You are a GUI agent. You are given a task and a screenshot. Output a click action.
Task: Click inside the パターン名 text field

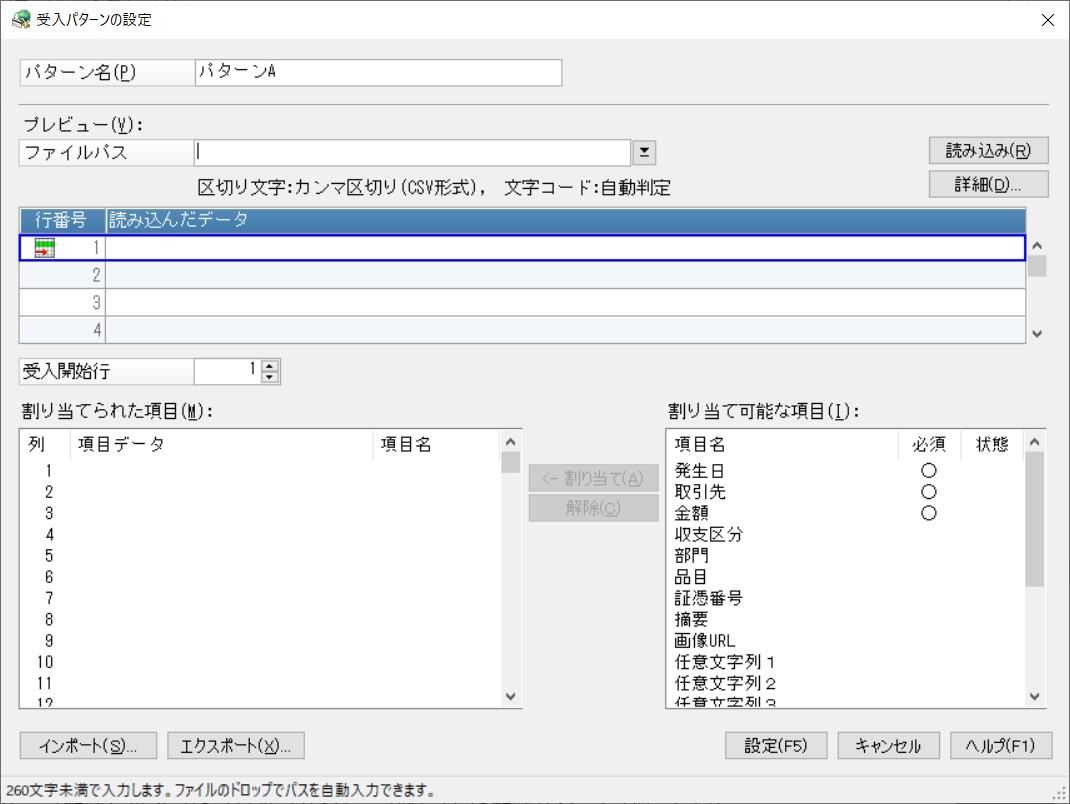[x=378, y=72]
